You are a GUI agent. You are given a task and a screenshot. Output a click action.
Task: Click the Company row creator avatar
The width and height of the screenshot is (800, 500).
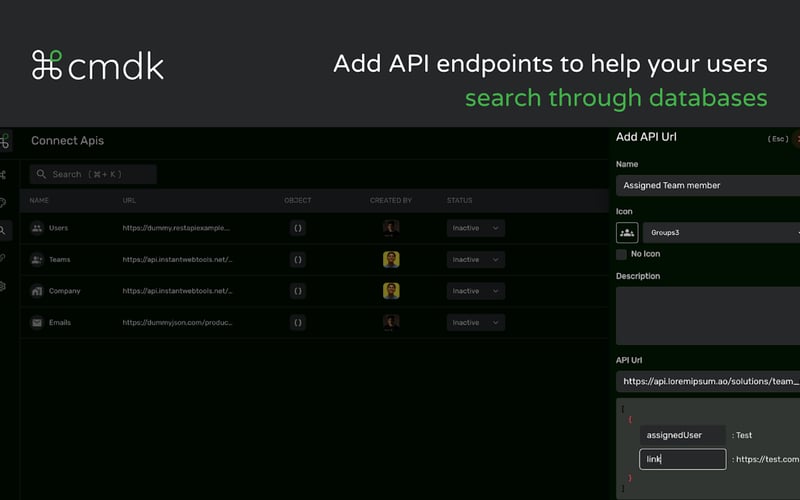pyautogui.click(x=391, y=291)
